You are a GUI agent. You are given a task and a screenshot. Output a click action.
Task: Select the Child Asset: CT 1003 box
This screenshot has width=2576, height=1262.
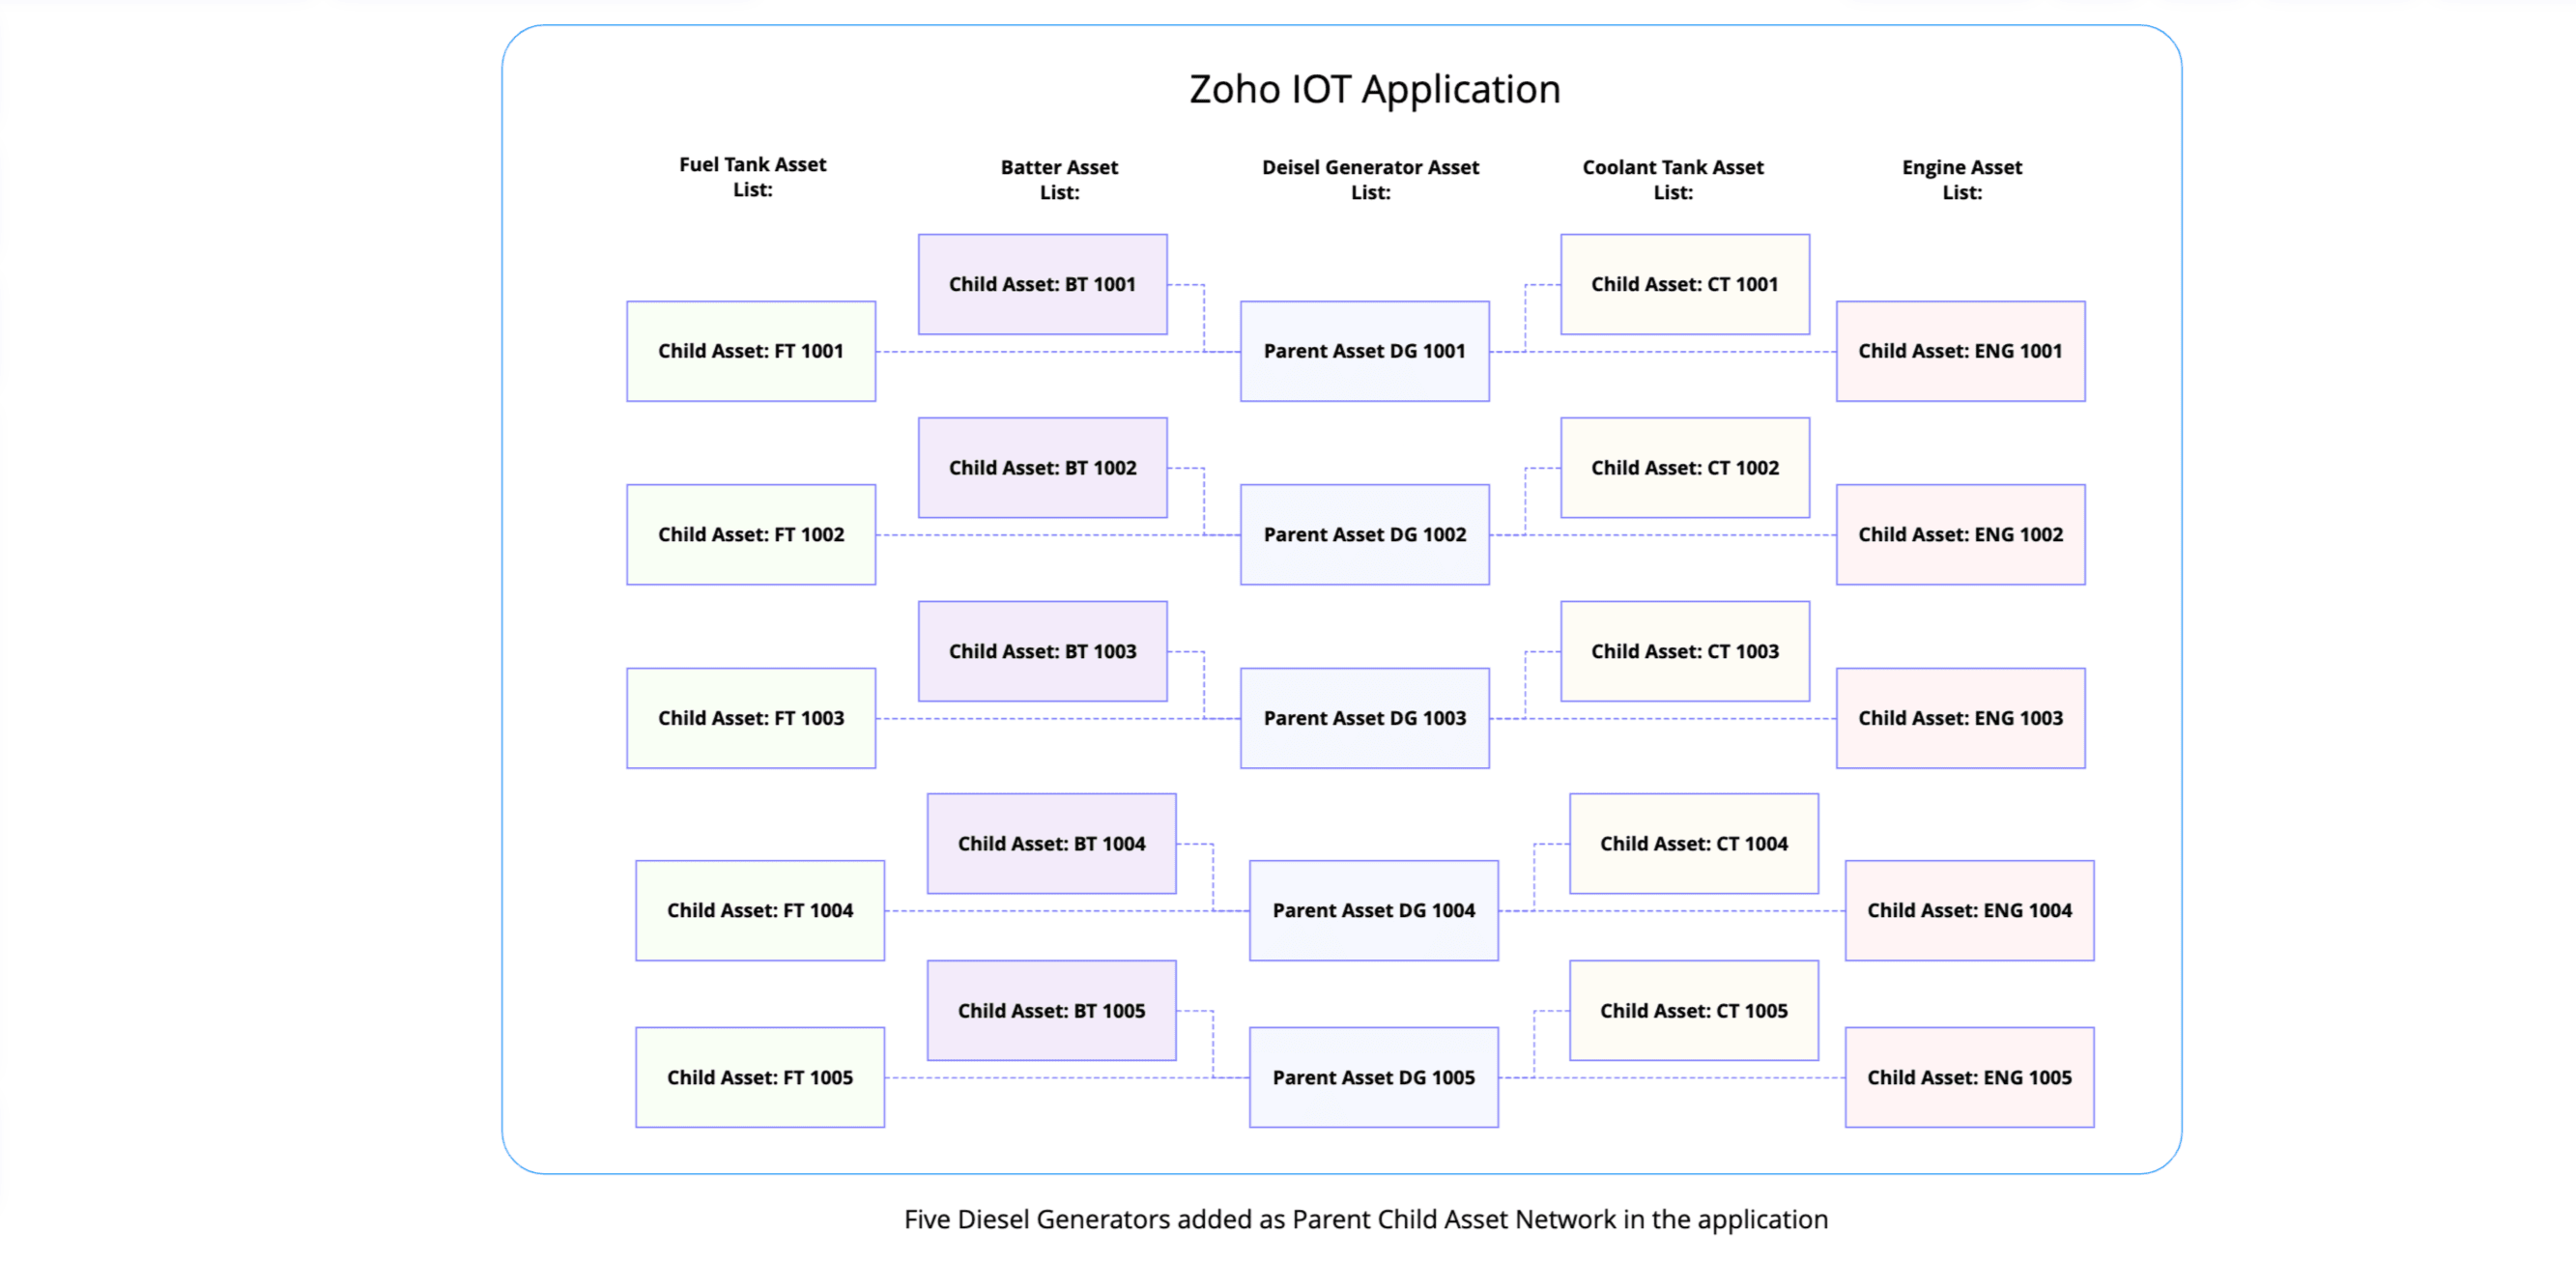[1684, 651]
